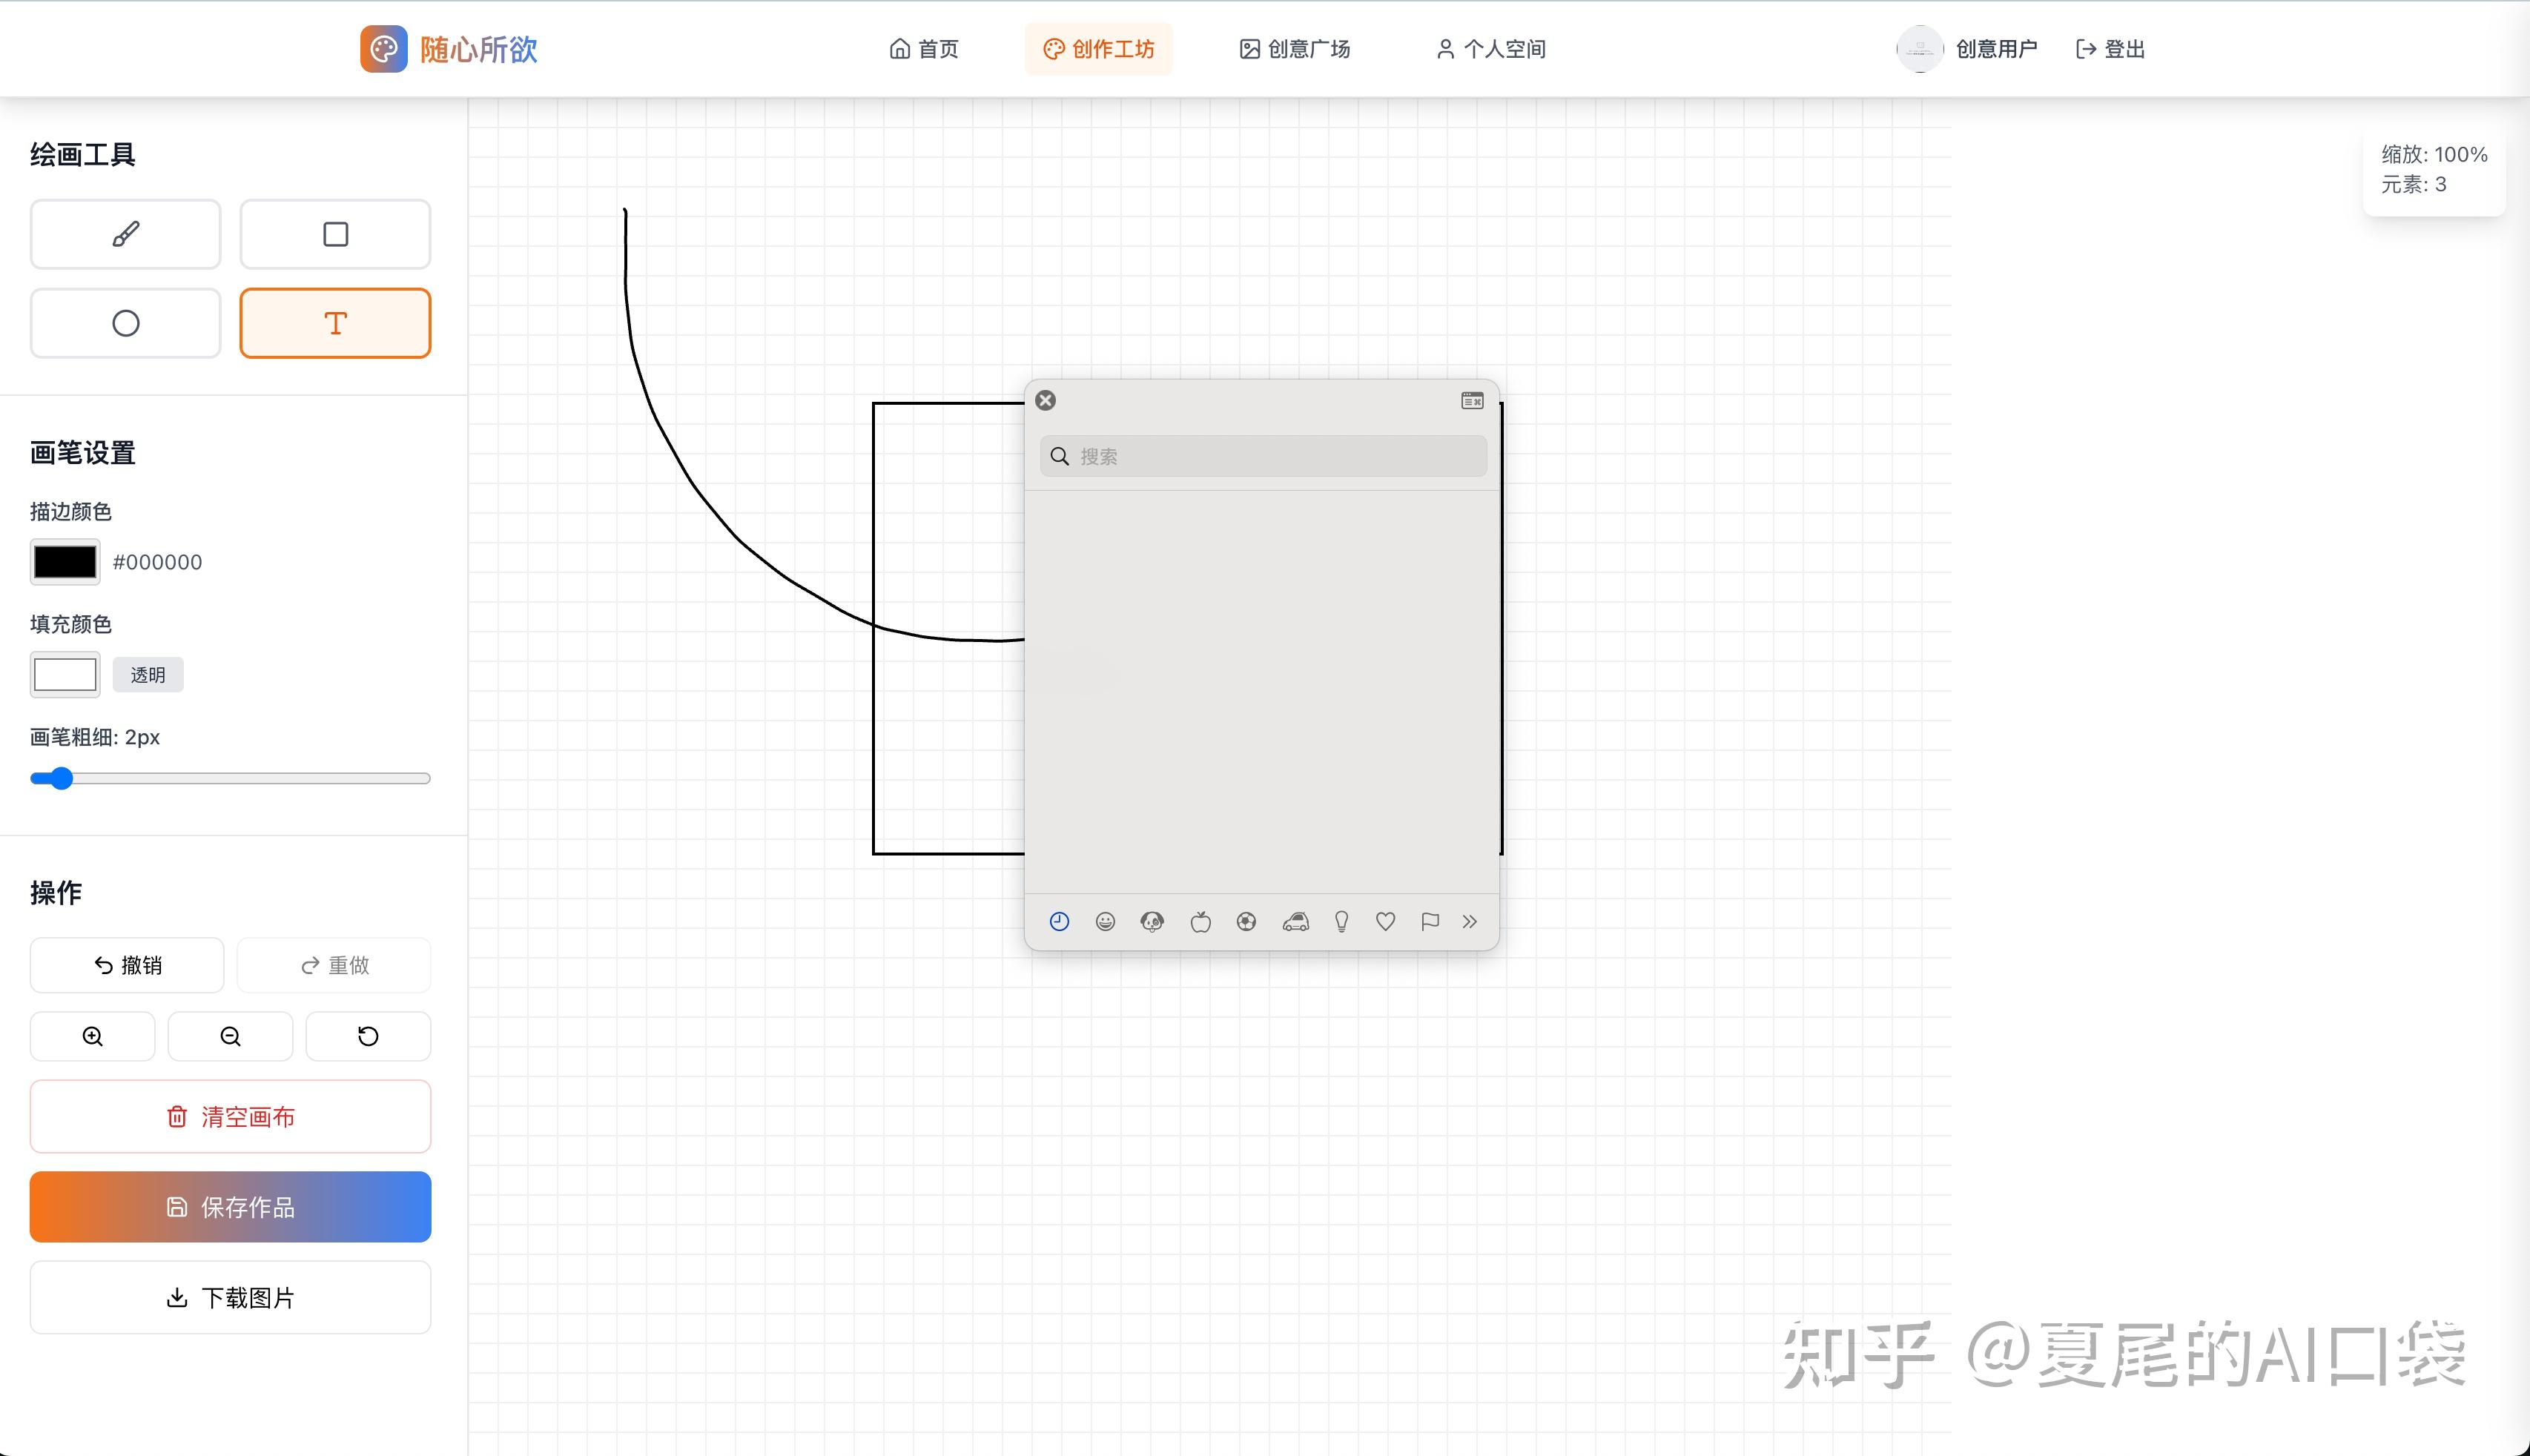Open the flags emoji category
The height and width of the screenshot is (1456, 2530).
coord(1429,921)
